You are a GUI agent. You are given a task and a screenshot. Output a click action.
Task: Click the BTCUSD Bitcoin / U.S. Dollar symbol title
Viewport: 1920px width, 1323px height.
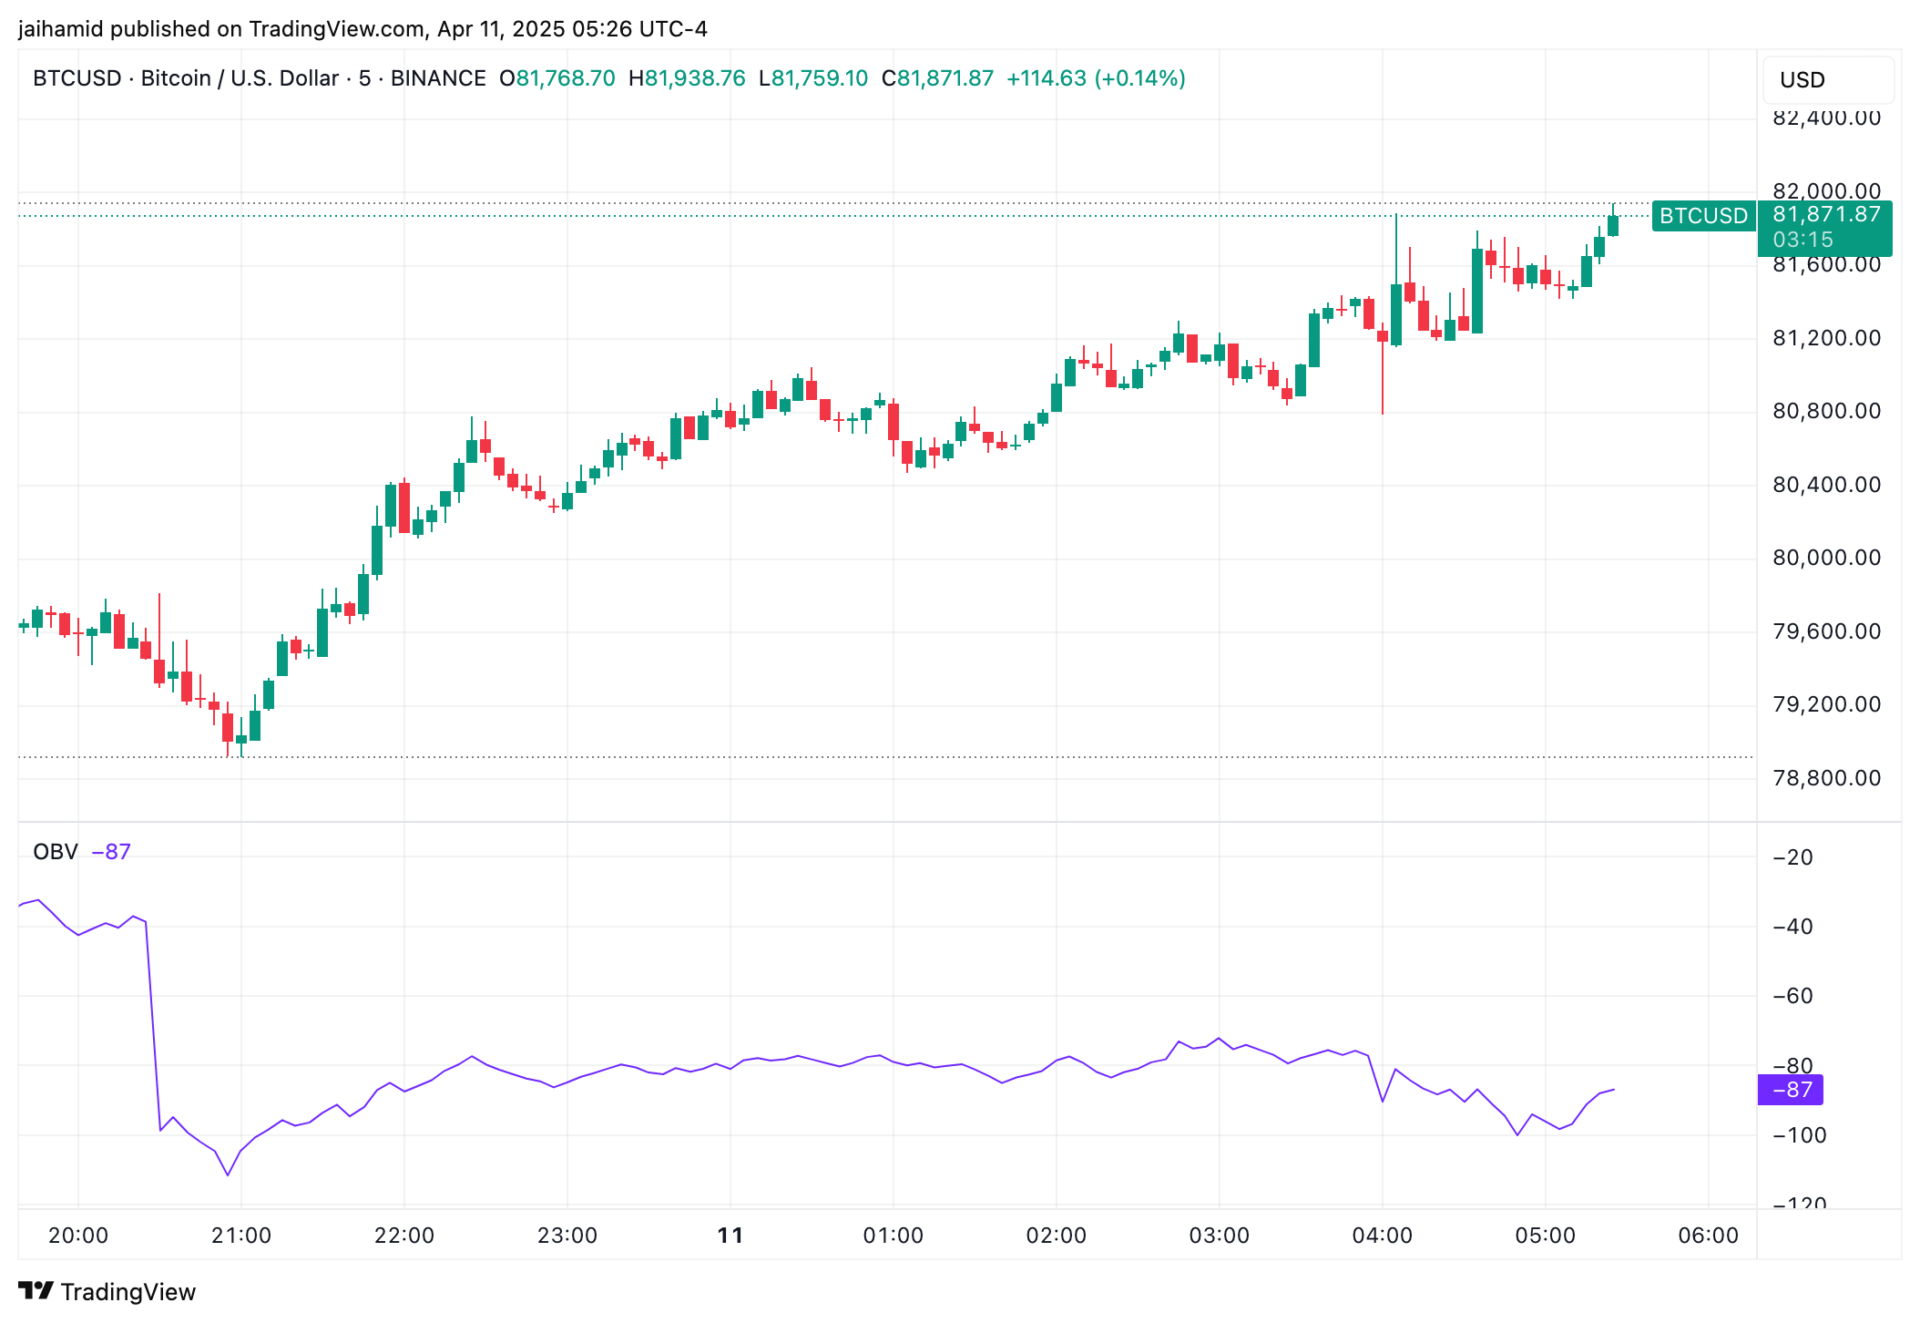point(185,78)
